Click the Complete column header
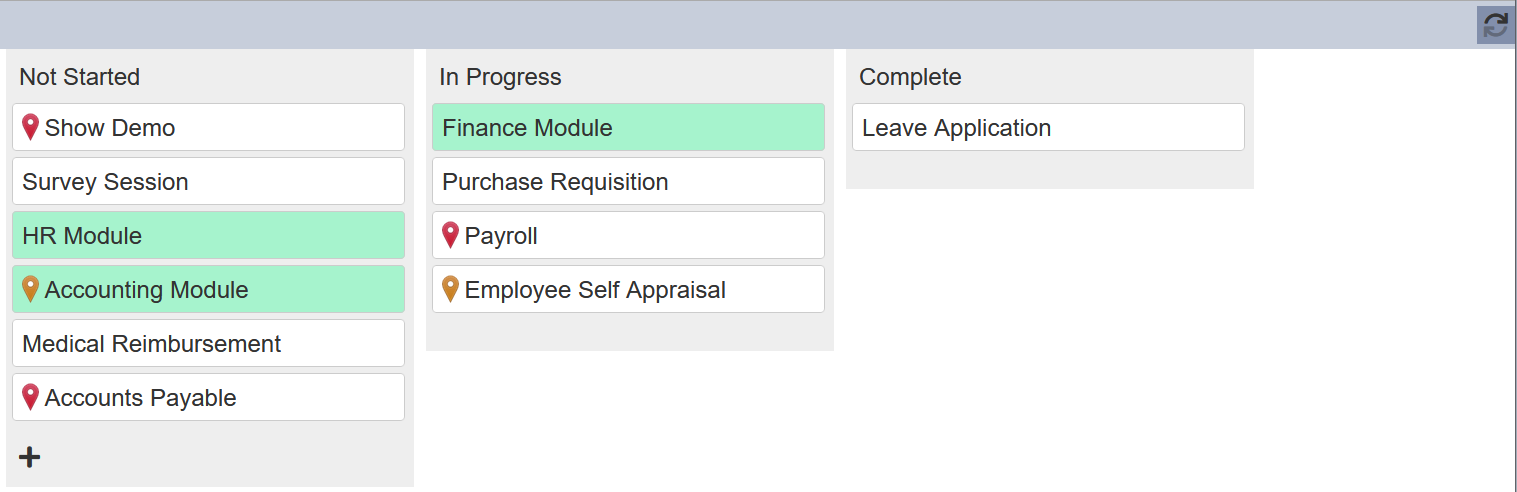The image size is (1517, 492). 910,77
